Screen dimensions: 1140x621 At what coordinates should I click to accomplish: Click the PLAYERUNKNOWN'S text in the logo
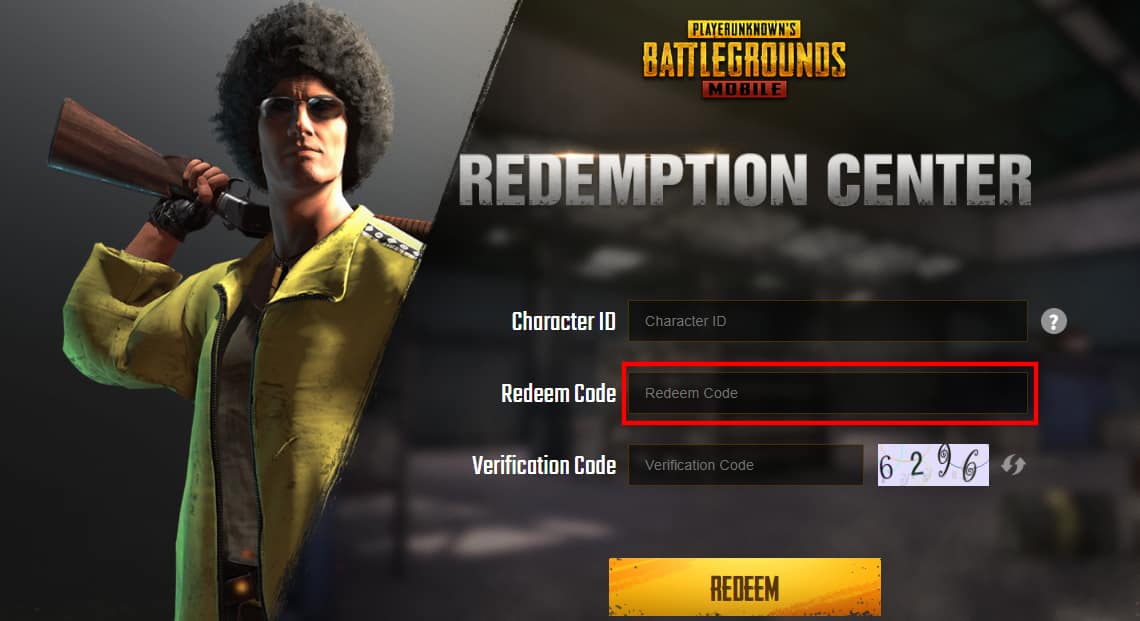744,29
